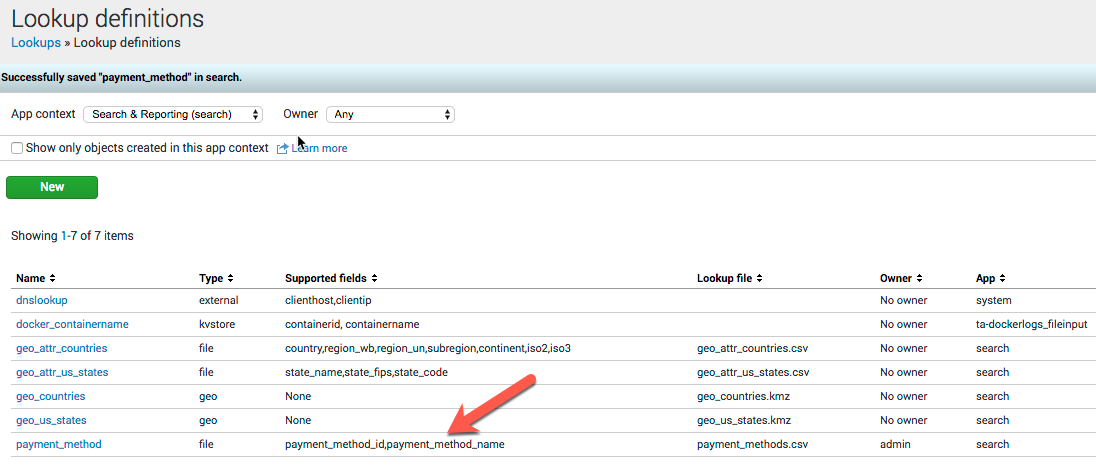The image size is (1096, 465).
Task: Sort by App column arrow icon
Action: pyautogui.click(x=1002, y=278)
